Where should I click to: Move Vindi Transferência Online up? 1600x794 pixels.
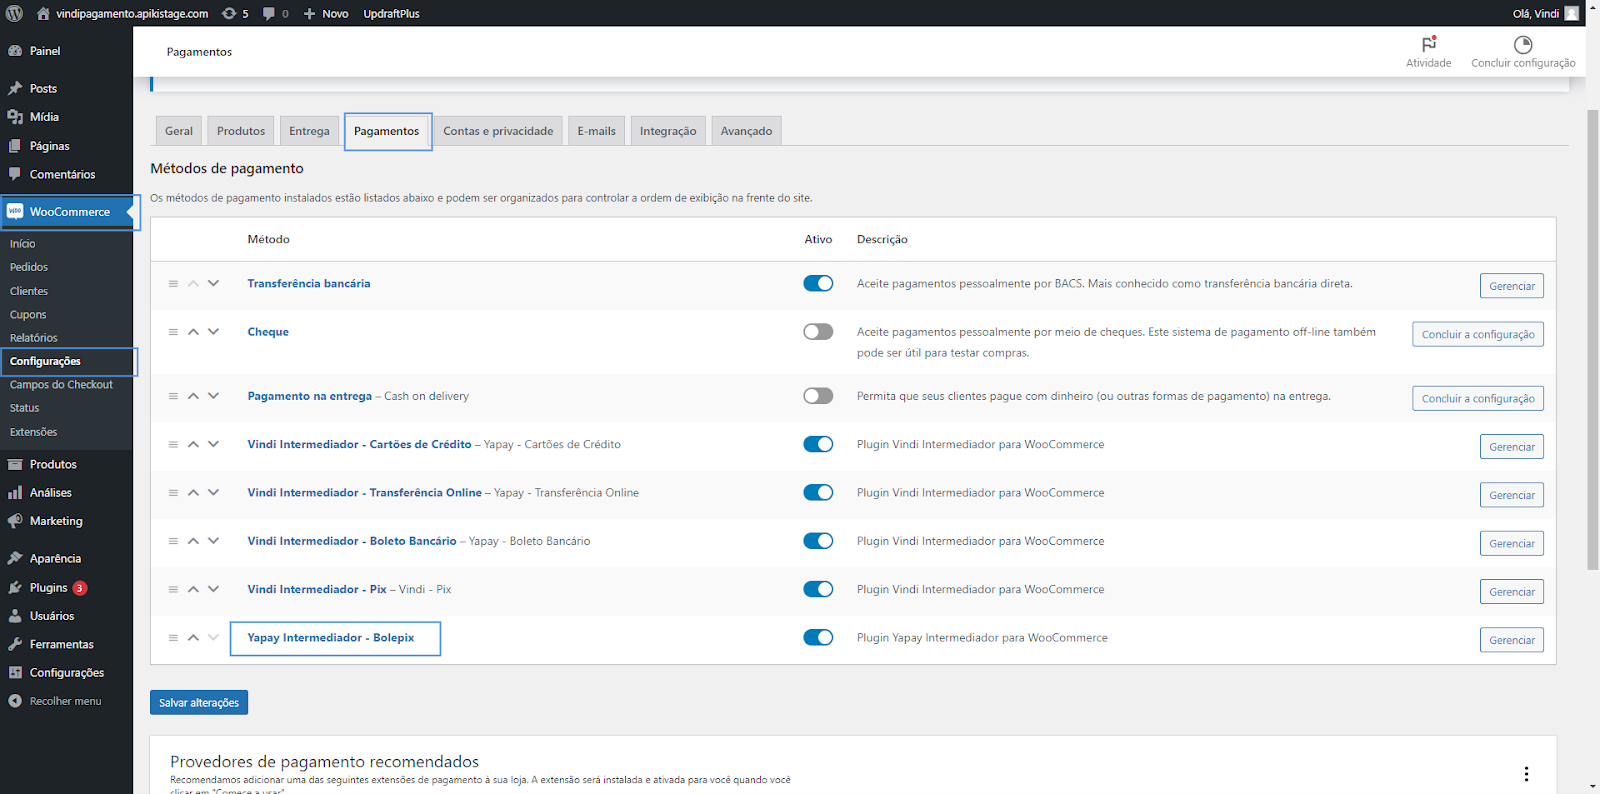(x=193, y=493)
